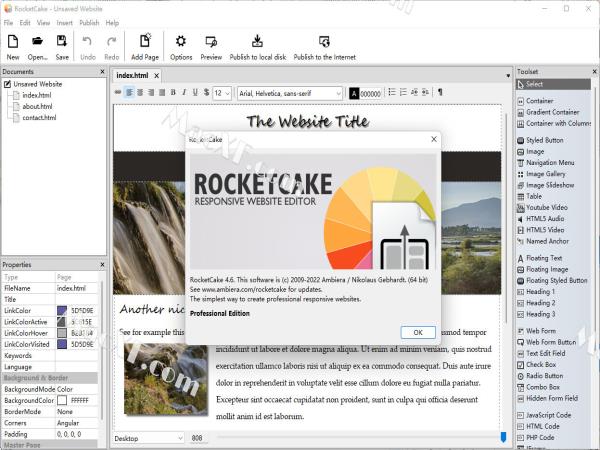Click the width 808 input field
Image resolution: width=600 pixels, height=450 pixels.
(197, 438)
